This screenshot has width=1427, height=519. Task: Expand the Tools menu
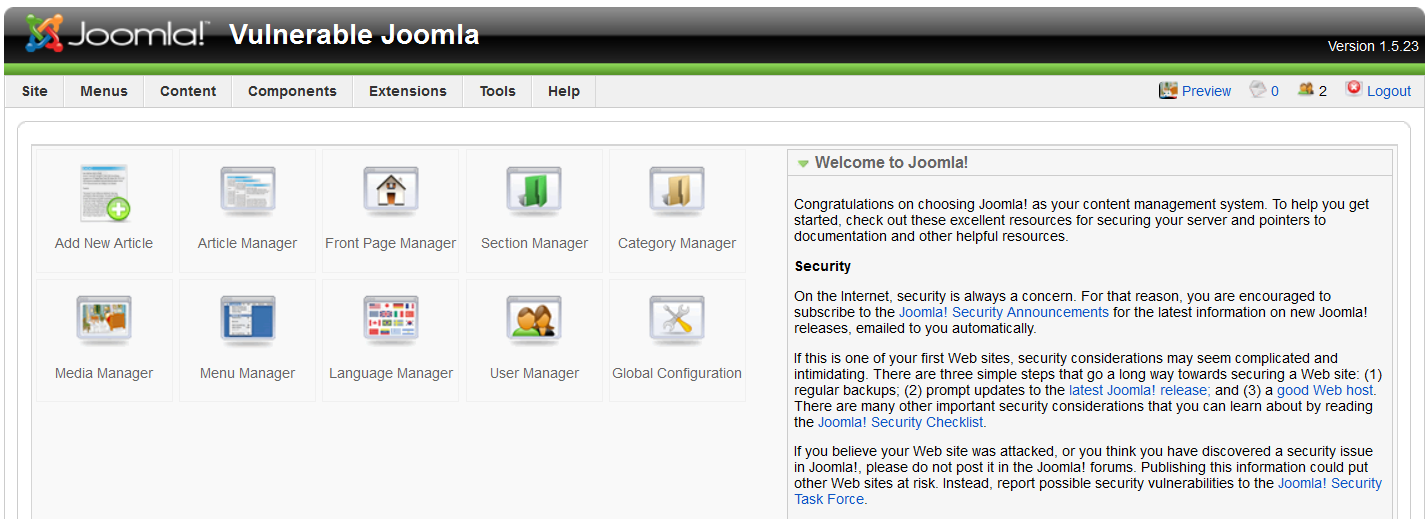(497, 91)
